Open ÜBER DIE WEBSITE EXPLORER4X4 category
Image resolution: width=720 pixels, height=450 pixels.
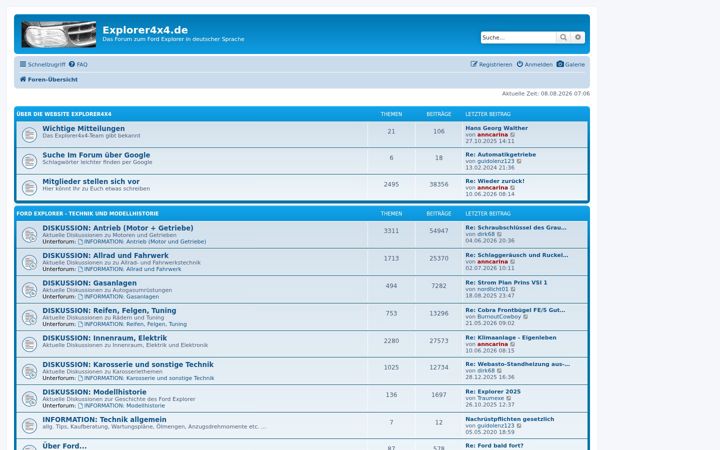[x=64, y=114]
